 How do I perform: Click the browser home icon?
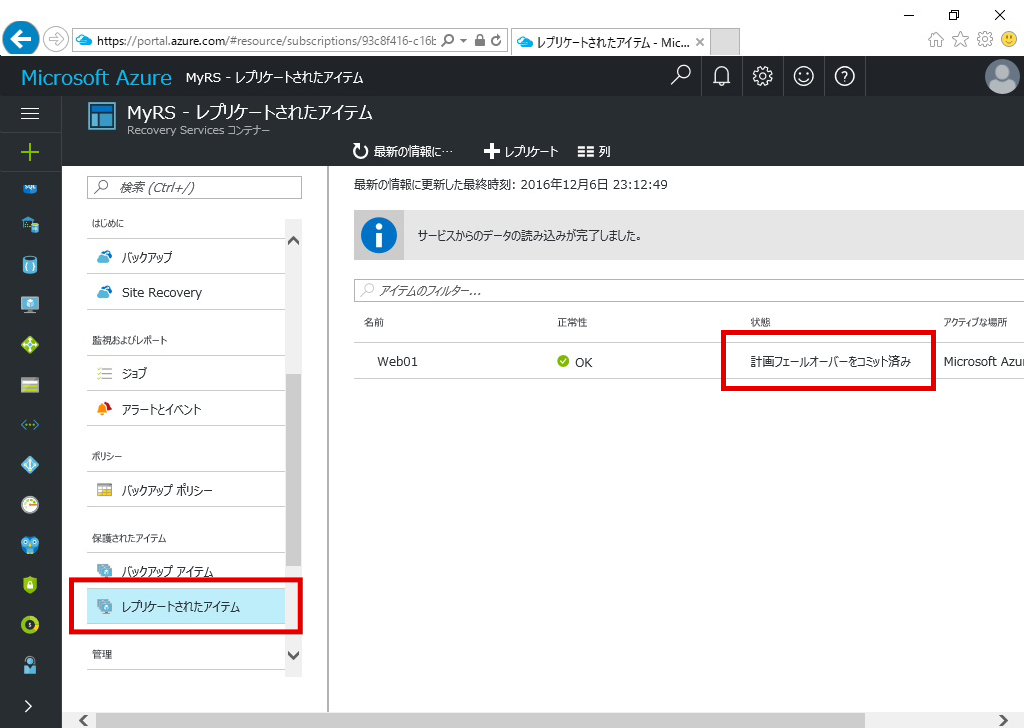coord(936,40)
